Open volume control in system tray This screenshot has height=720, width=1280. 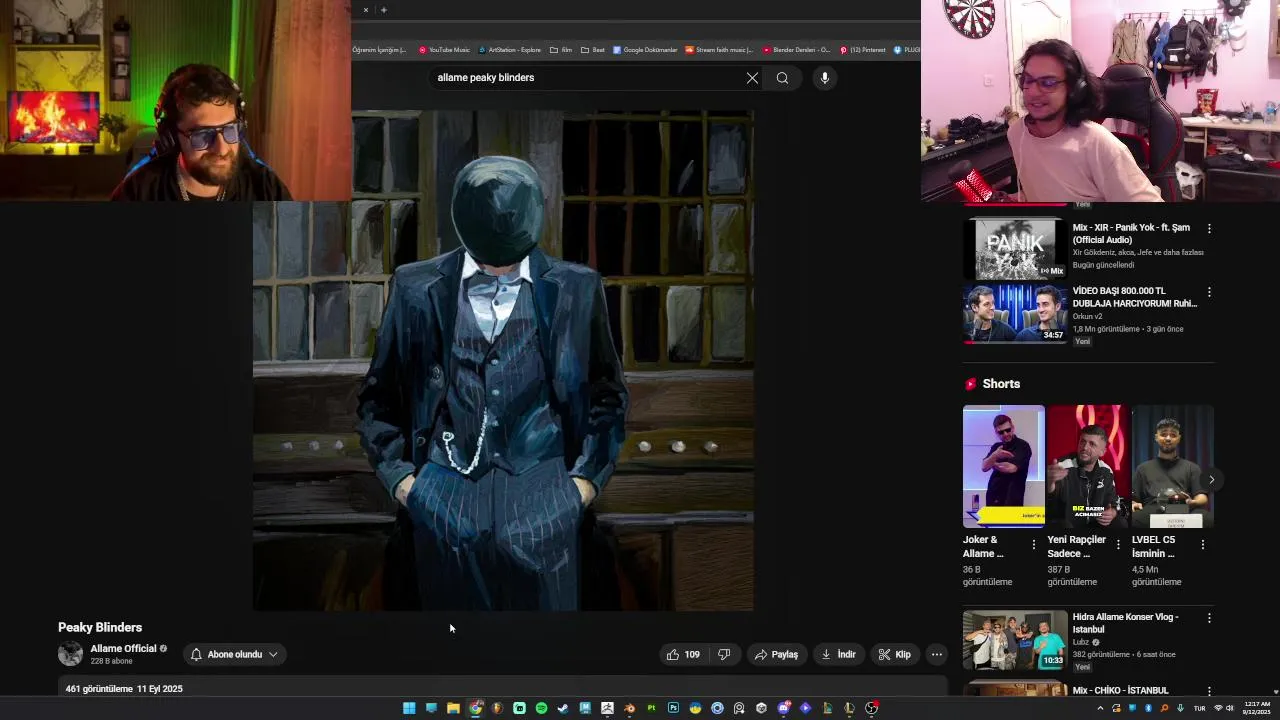[x=1230, y=708]
